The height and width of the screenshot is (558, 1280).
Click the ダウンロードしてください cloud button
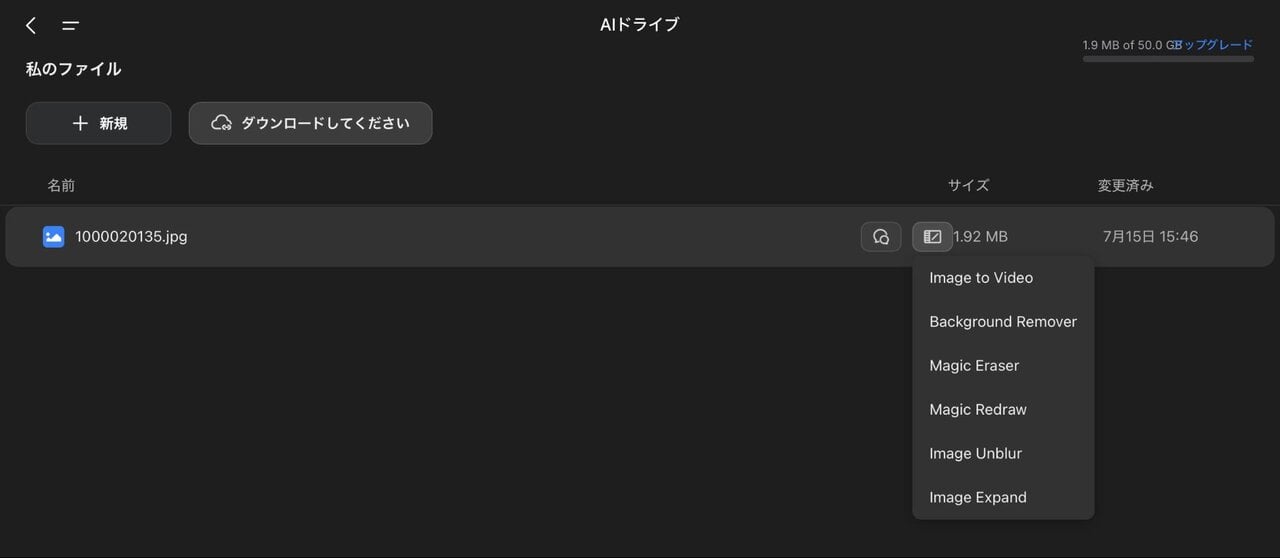[310, 123]
